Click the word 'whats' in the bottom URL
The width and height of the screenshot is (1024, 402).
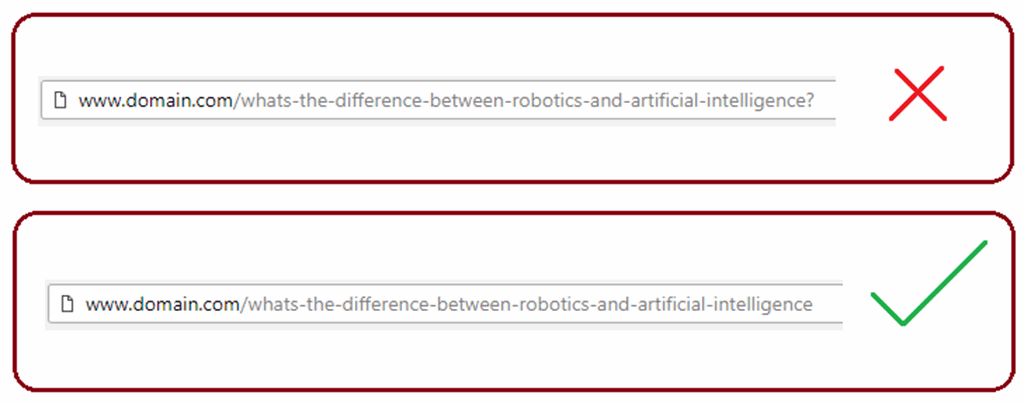pos(272,305)
